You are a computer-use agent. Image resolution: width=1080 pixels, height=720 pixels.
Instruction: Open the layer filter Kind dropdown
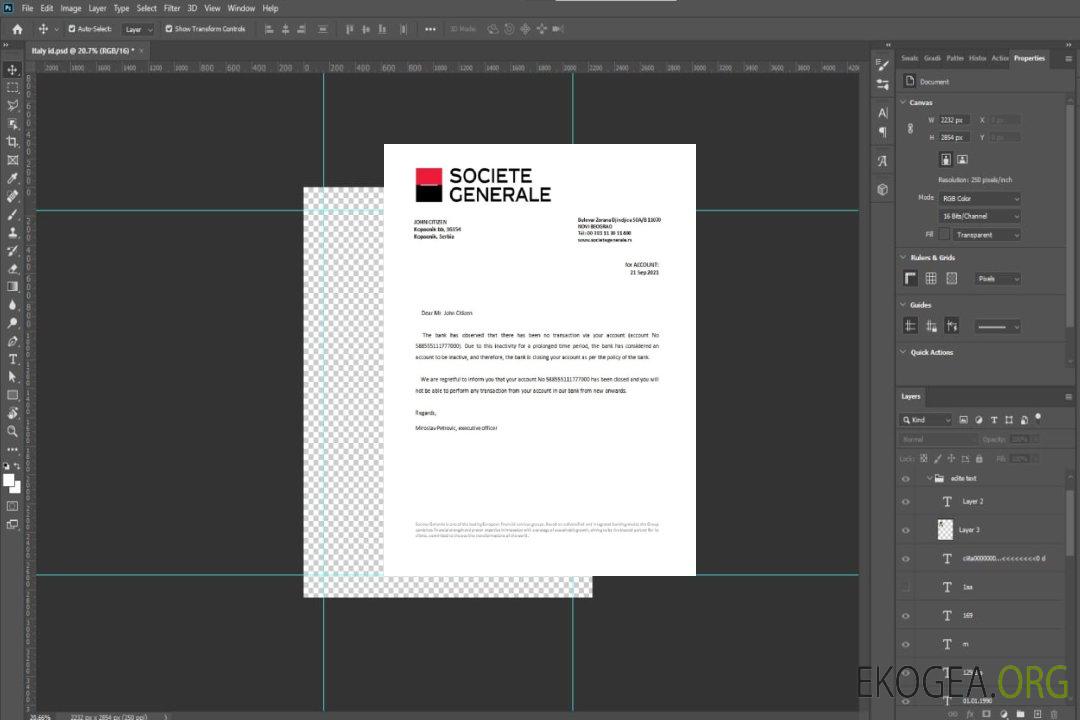point(926,420)
